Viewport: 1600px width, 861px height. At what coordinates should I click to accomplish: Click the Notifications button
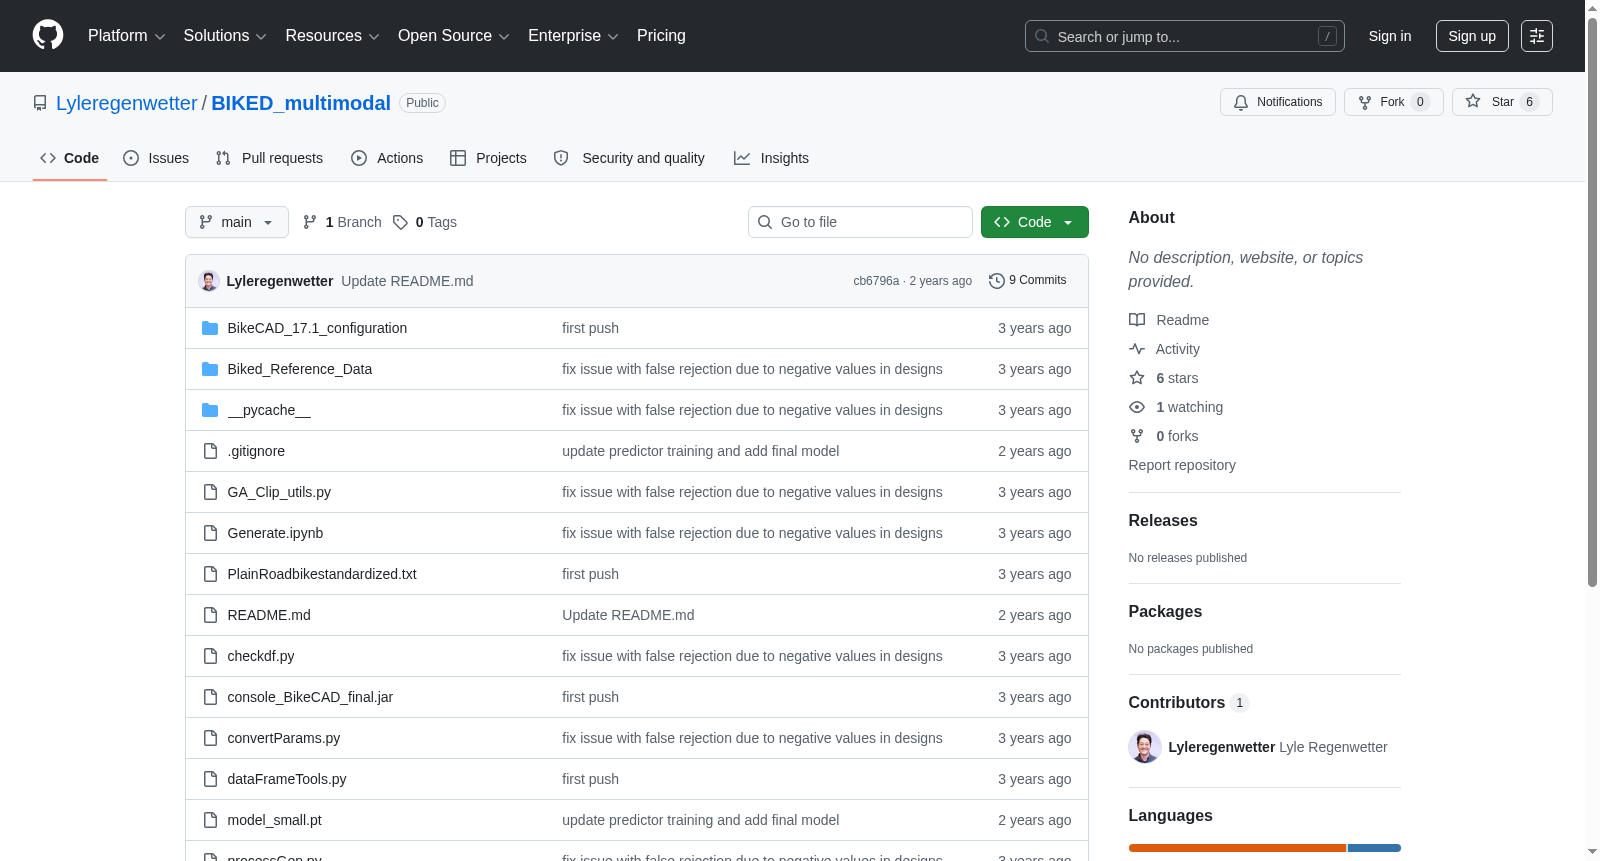(1278, 102)
